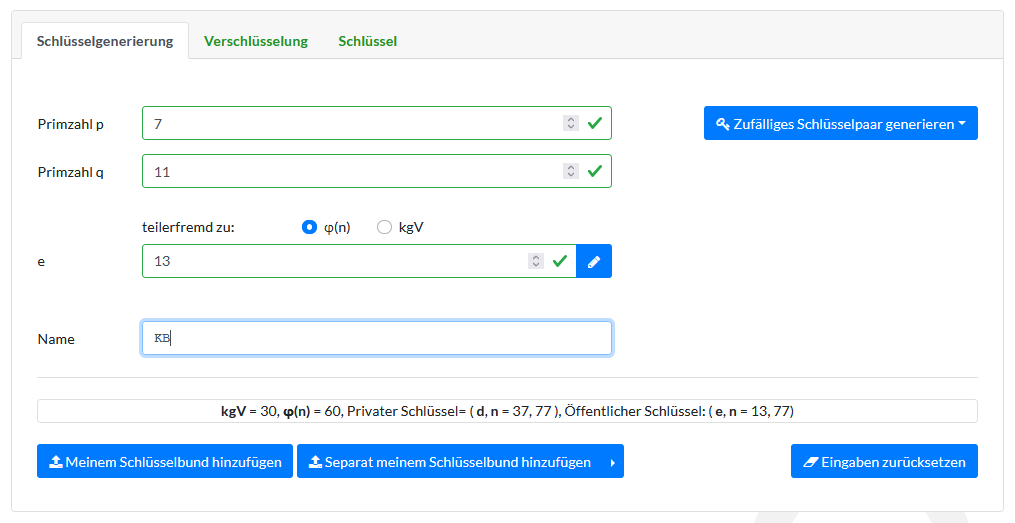1015x523 pixels.
Task: Expand the arrow beside Separat meinem Schlüsselbund
Action: click(x=613, y=462)
